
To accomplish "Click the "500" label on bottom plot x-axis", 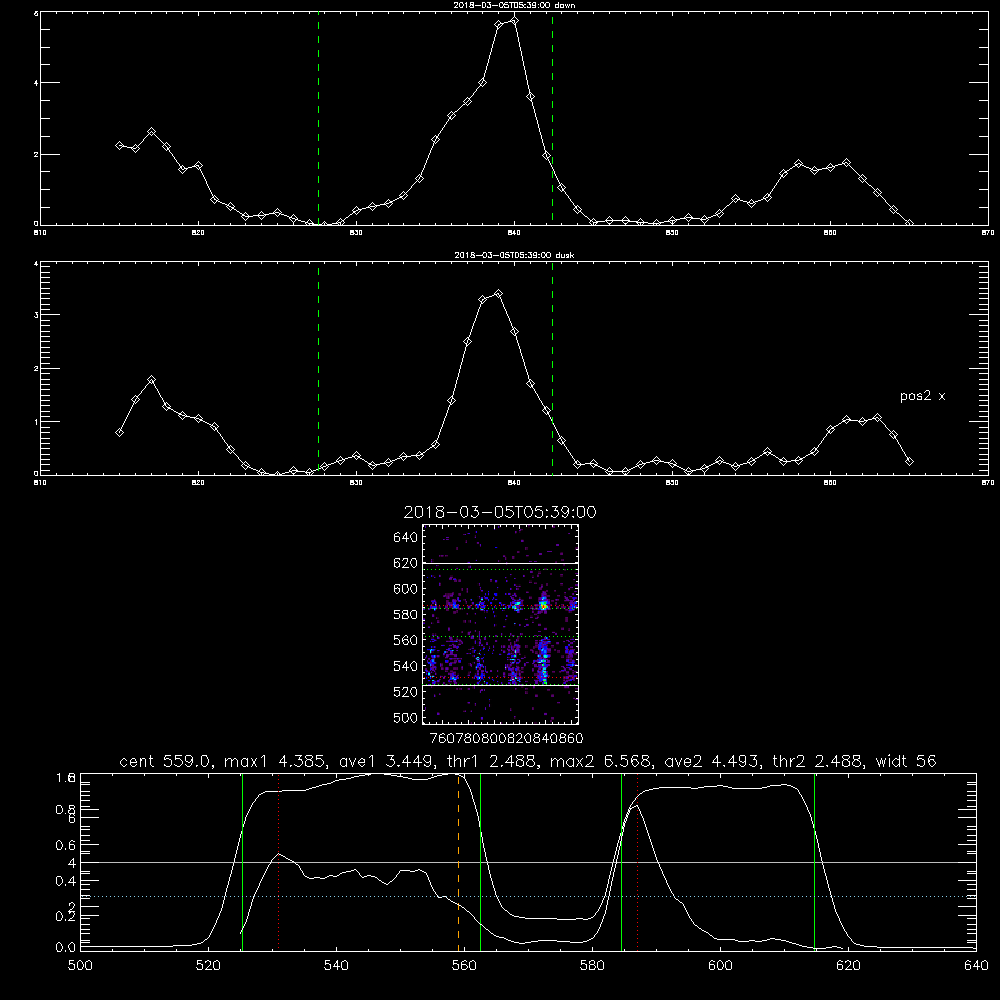I will tap(80, 966).
